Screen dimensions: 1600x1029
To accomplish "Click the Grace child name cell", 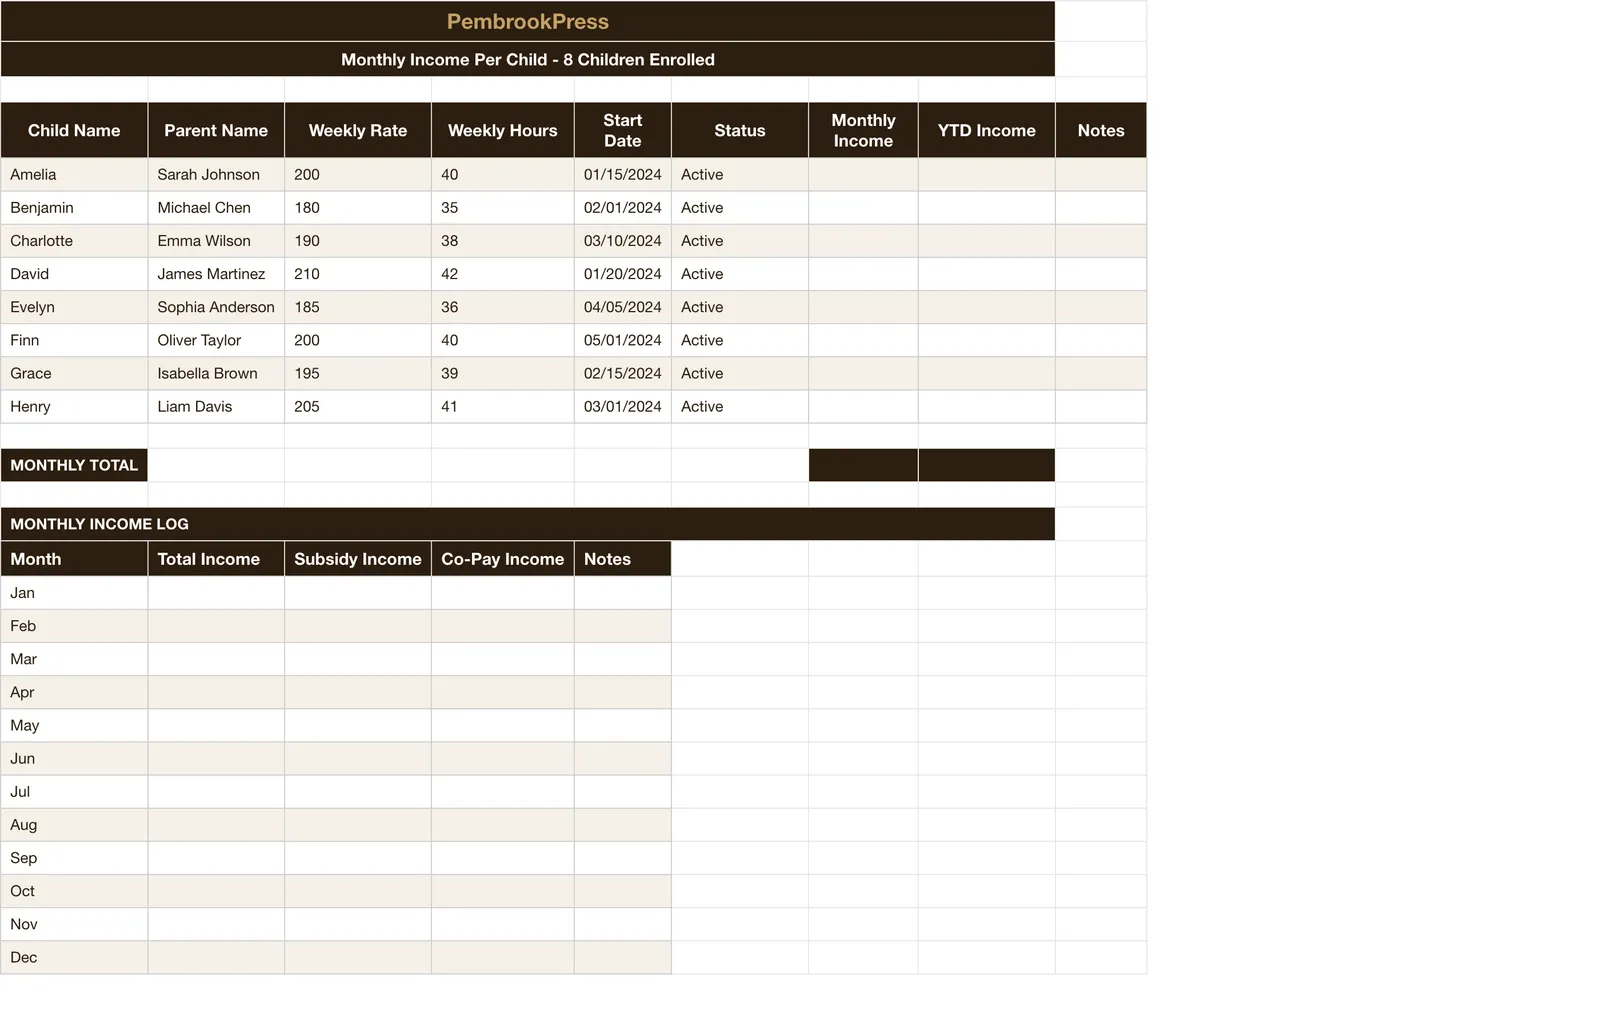I will [74, 373].
